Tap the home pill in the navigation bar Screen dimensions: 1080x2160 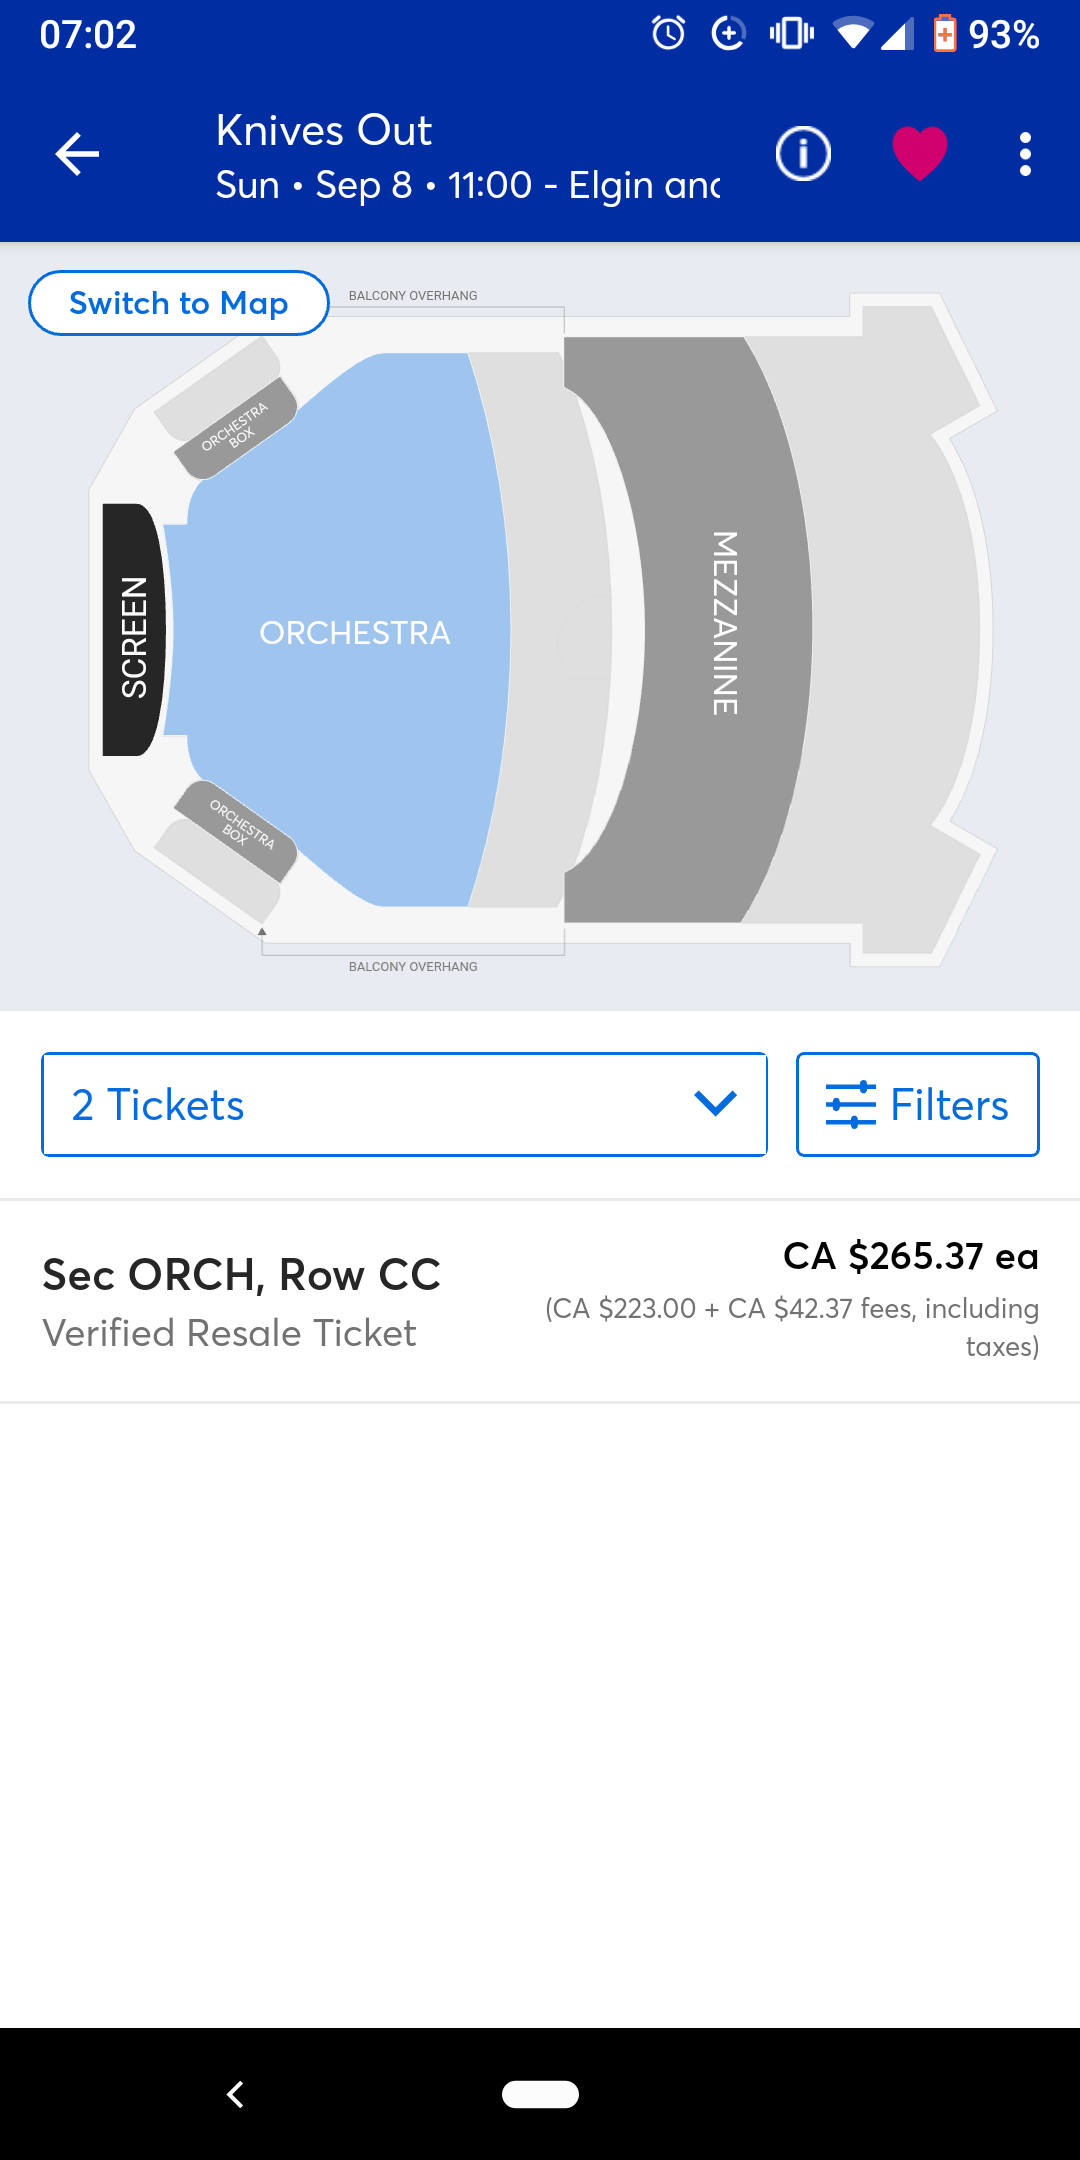(x=540, y=2094)
